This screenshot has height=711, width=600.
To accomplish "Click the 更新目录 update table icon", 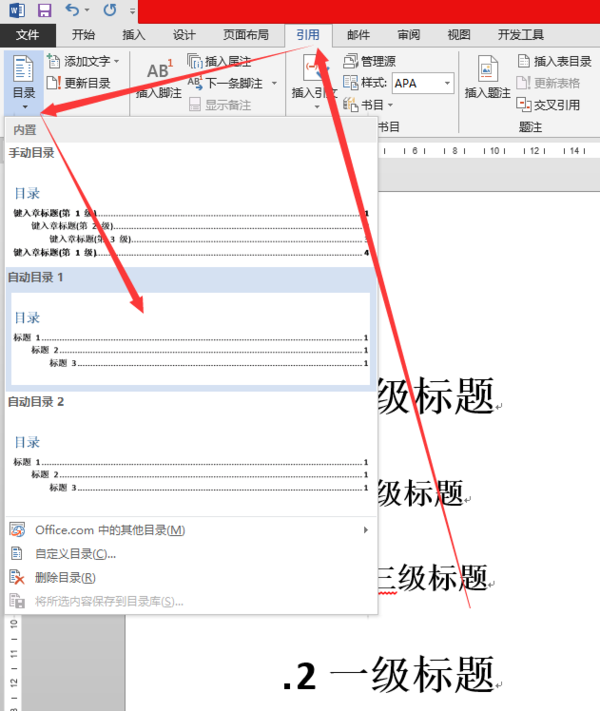I will click(x=53, y=83).
